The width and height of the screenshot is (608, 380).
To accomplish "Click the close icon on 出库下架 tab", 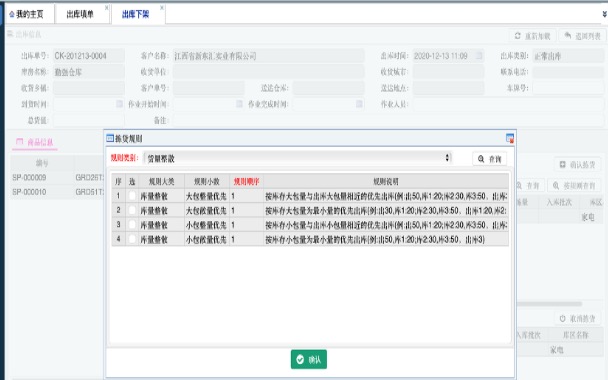I will pyautogui.click(x=162, y=8).
